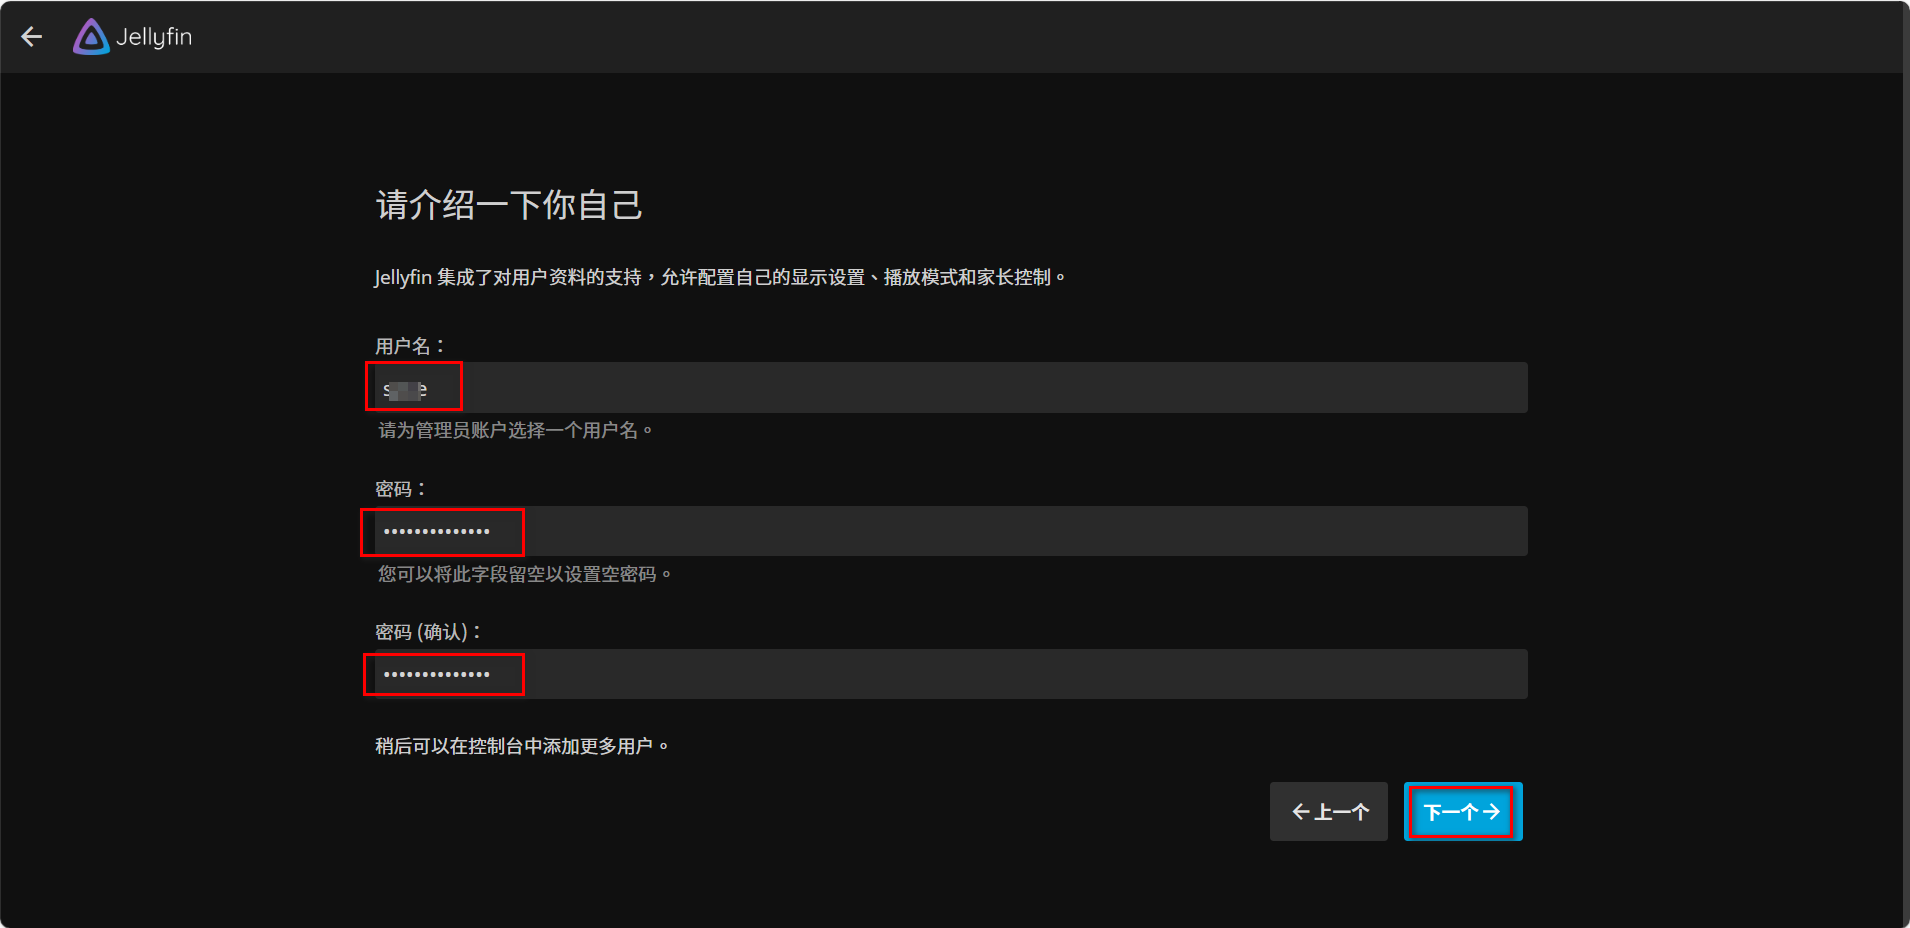Click the 密码 (确认): field label

[428, 632]
